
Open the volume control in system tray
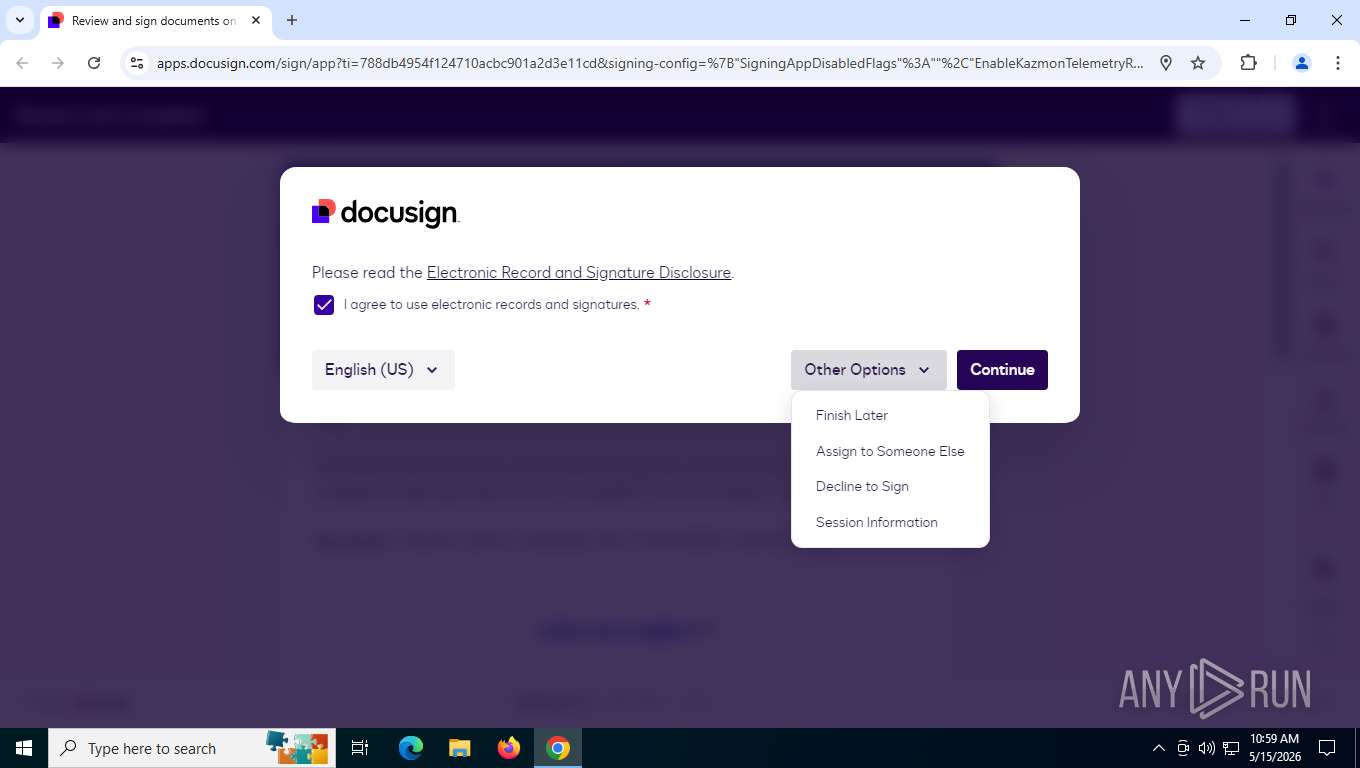1207,748
